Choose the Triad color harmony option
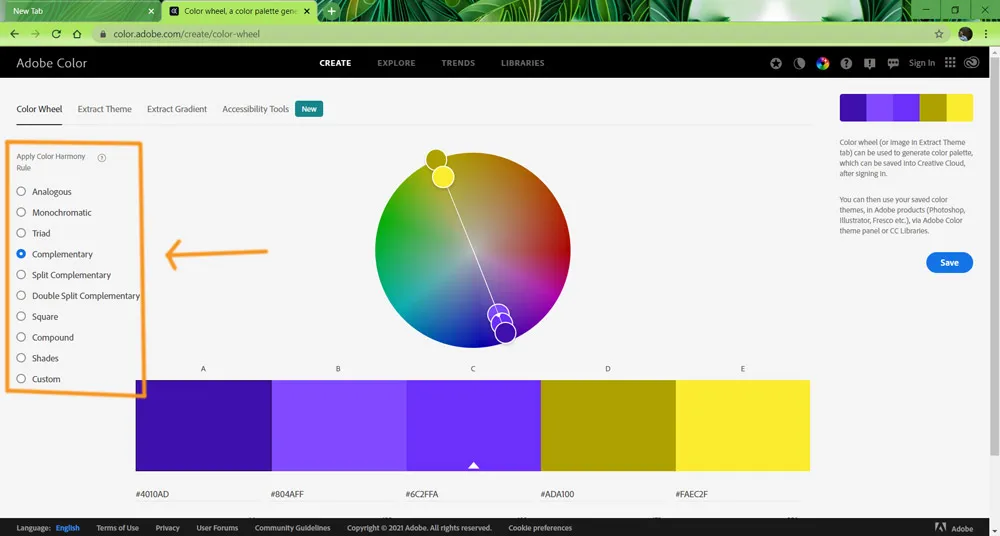 pyautogui.click(x=22, y=233)
